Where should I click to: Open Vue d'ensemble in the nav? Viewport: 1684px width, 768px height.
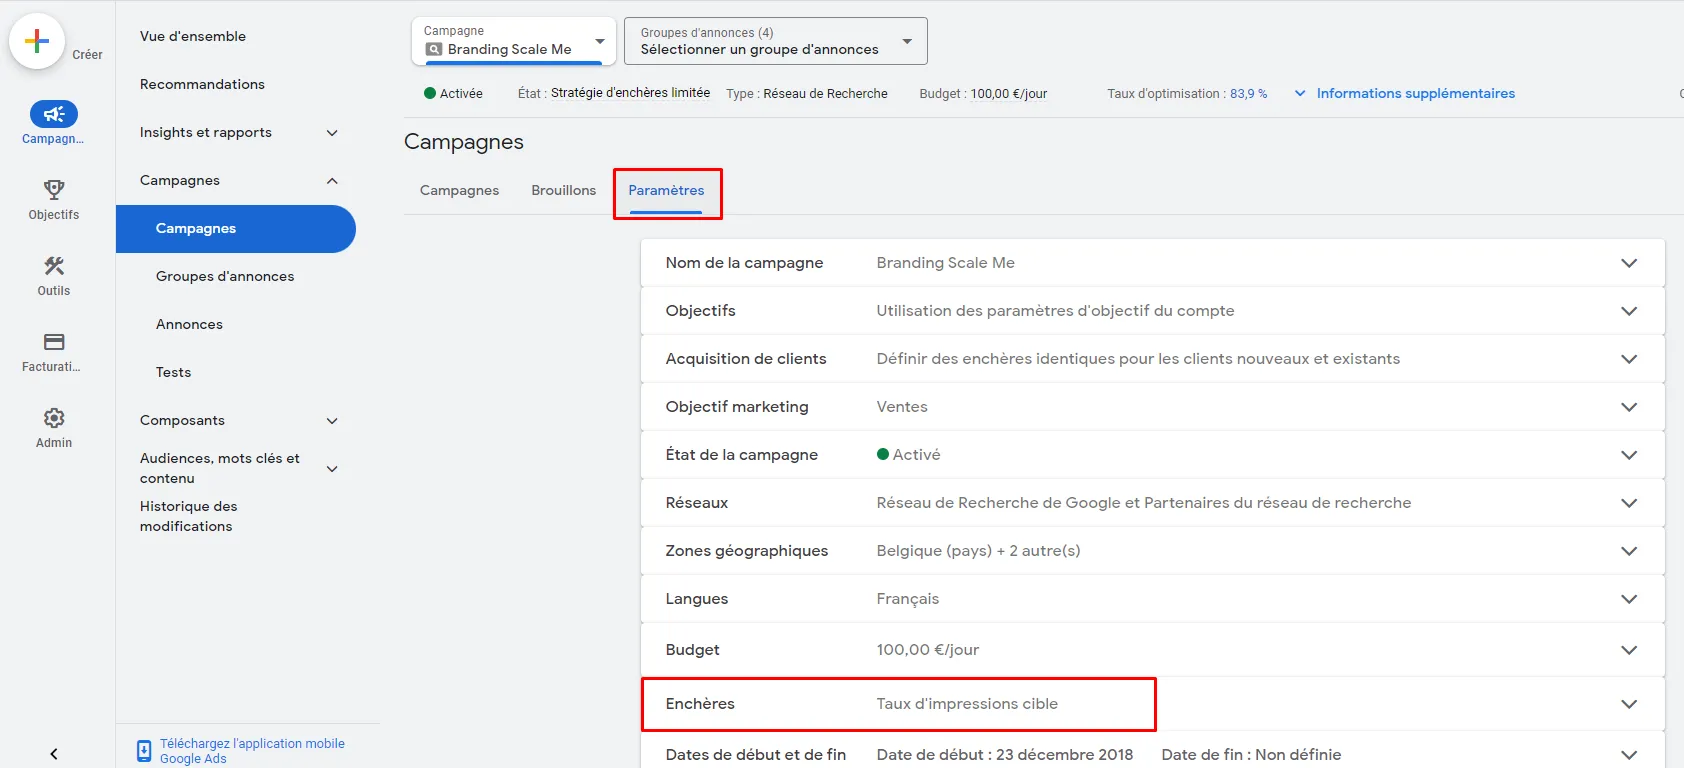[193, 36]
